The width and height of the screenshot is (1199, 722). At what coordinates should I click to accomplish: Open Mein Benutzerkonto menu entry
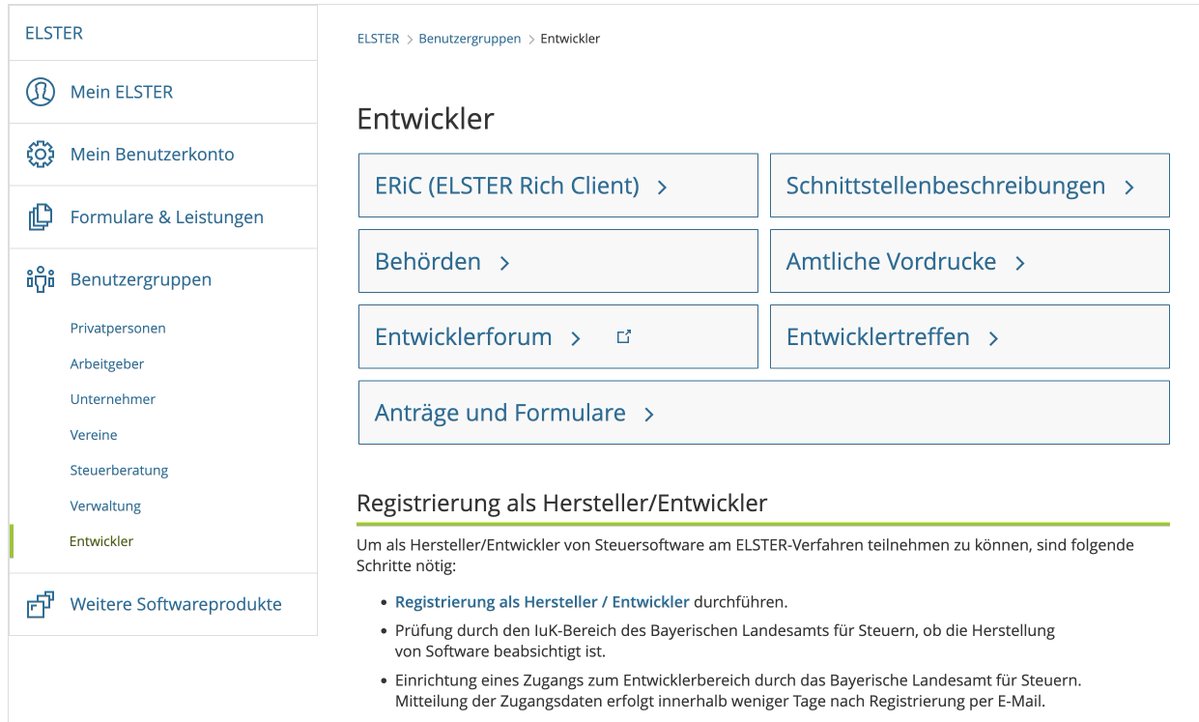click(163, 154)
